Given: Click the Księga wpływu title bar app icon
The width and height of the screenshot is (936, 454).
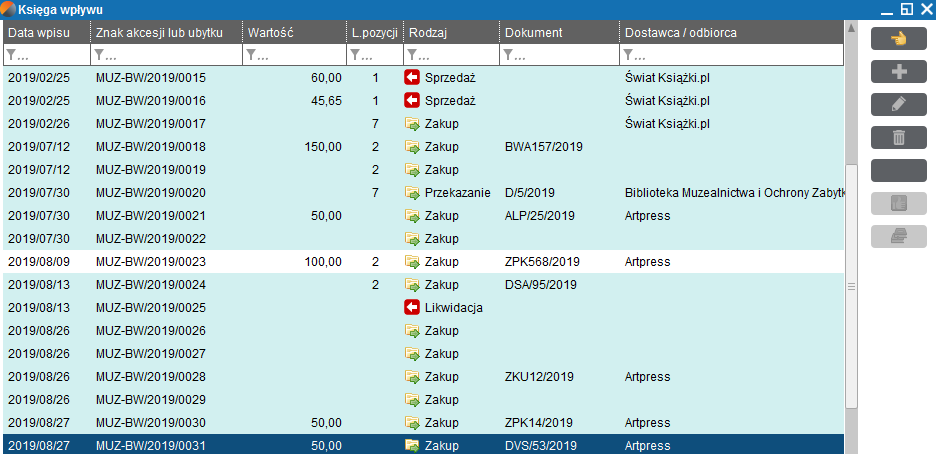Looking at the screenshot, I should click(9, 9).
